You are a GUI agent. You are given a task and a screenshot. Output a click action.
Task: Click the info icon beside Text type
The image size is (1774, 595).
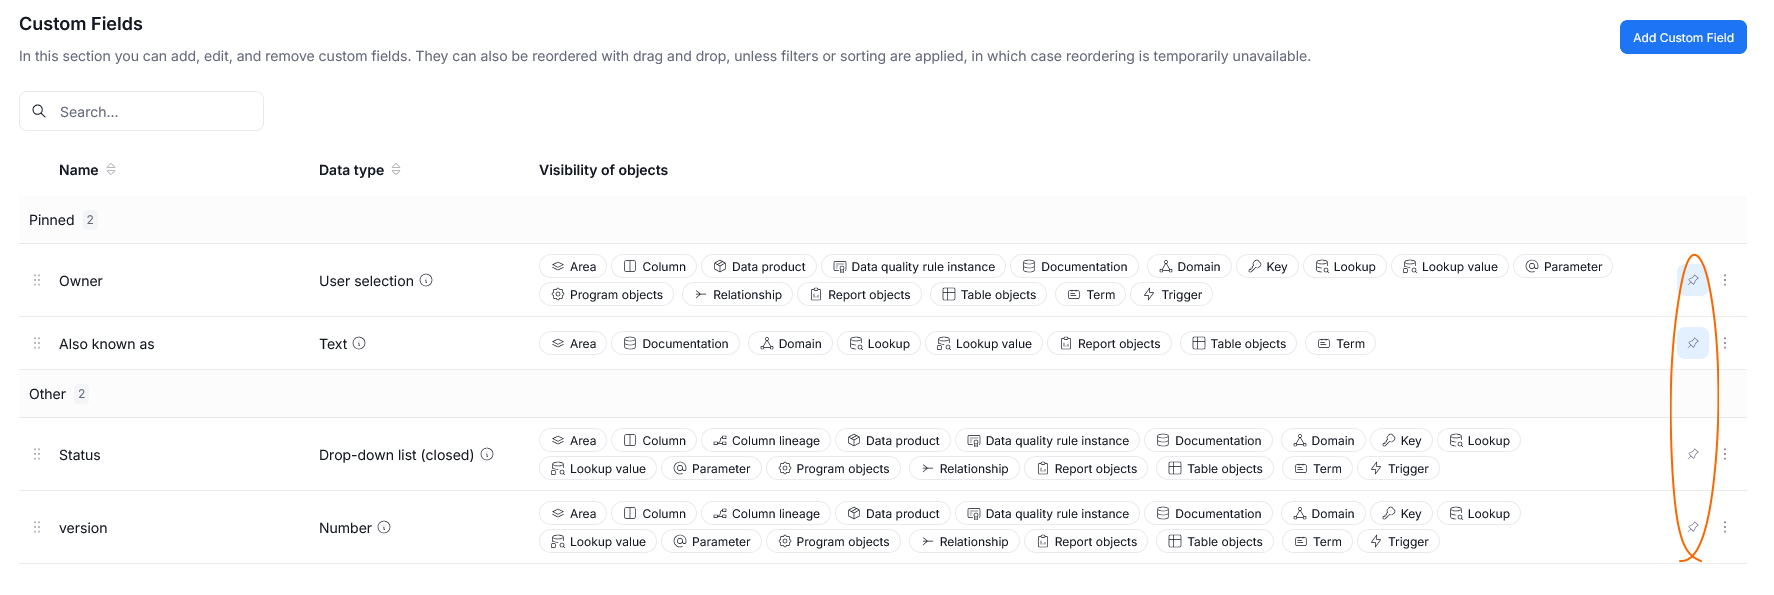(359, 343)
